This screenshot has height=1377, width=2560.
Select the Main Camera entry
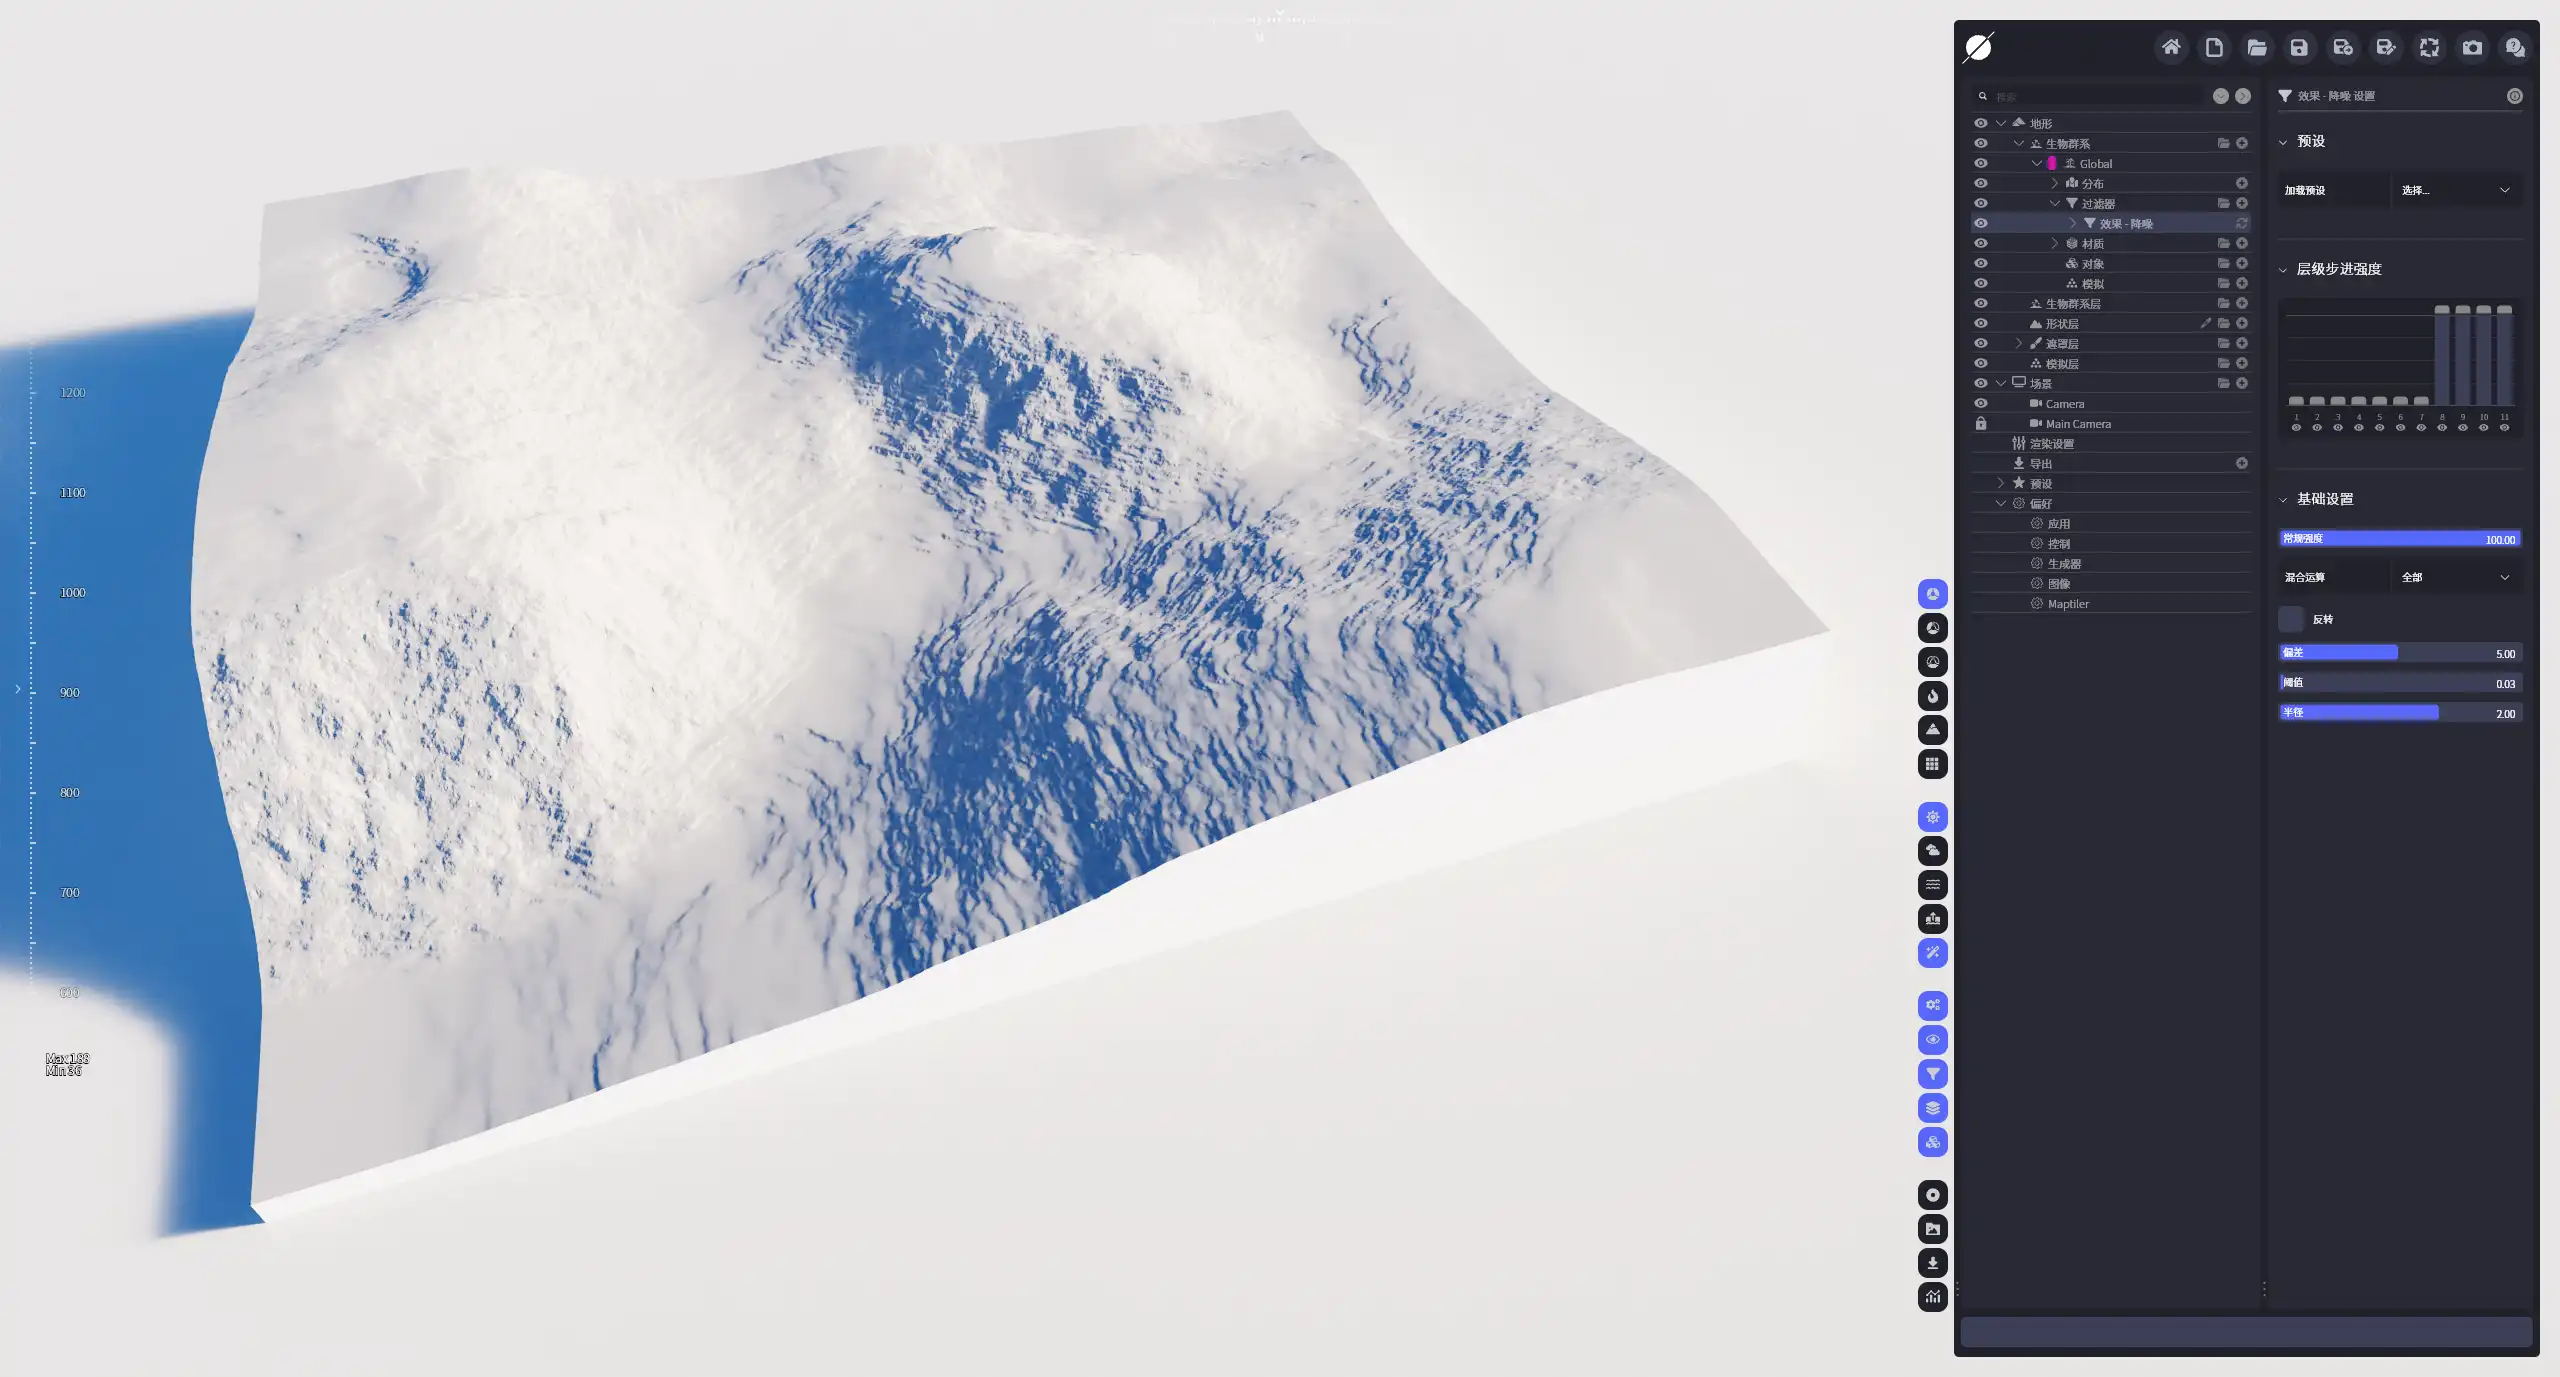pos(2077,423)
